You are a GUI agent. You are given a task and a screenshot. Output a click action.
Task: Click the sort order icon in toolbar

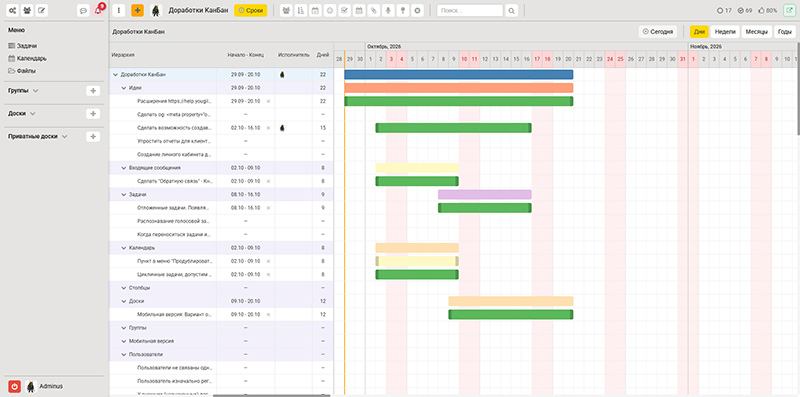click(x=301, y=10)
